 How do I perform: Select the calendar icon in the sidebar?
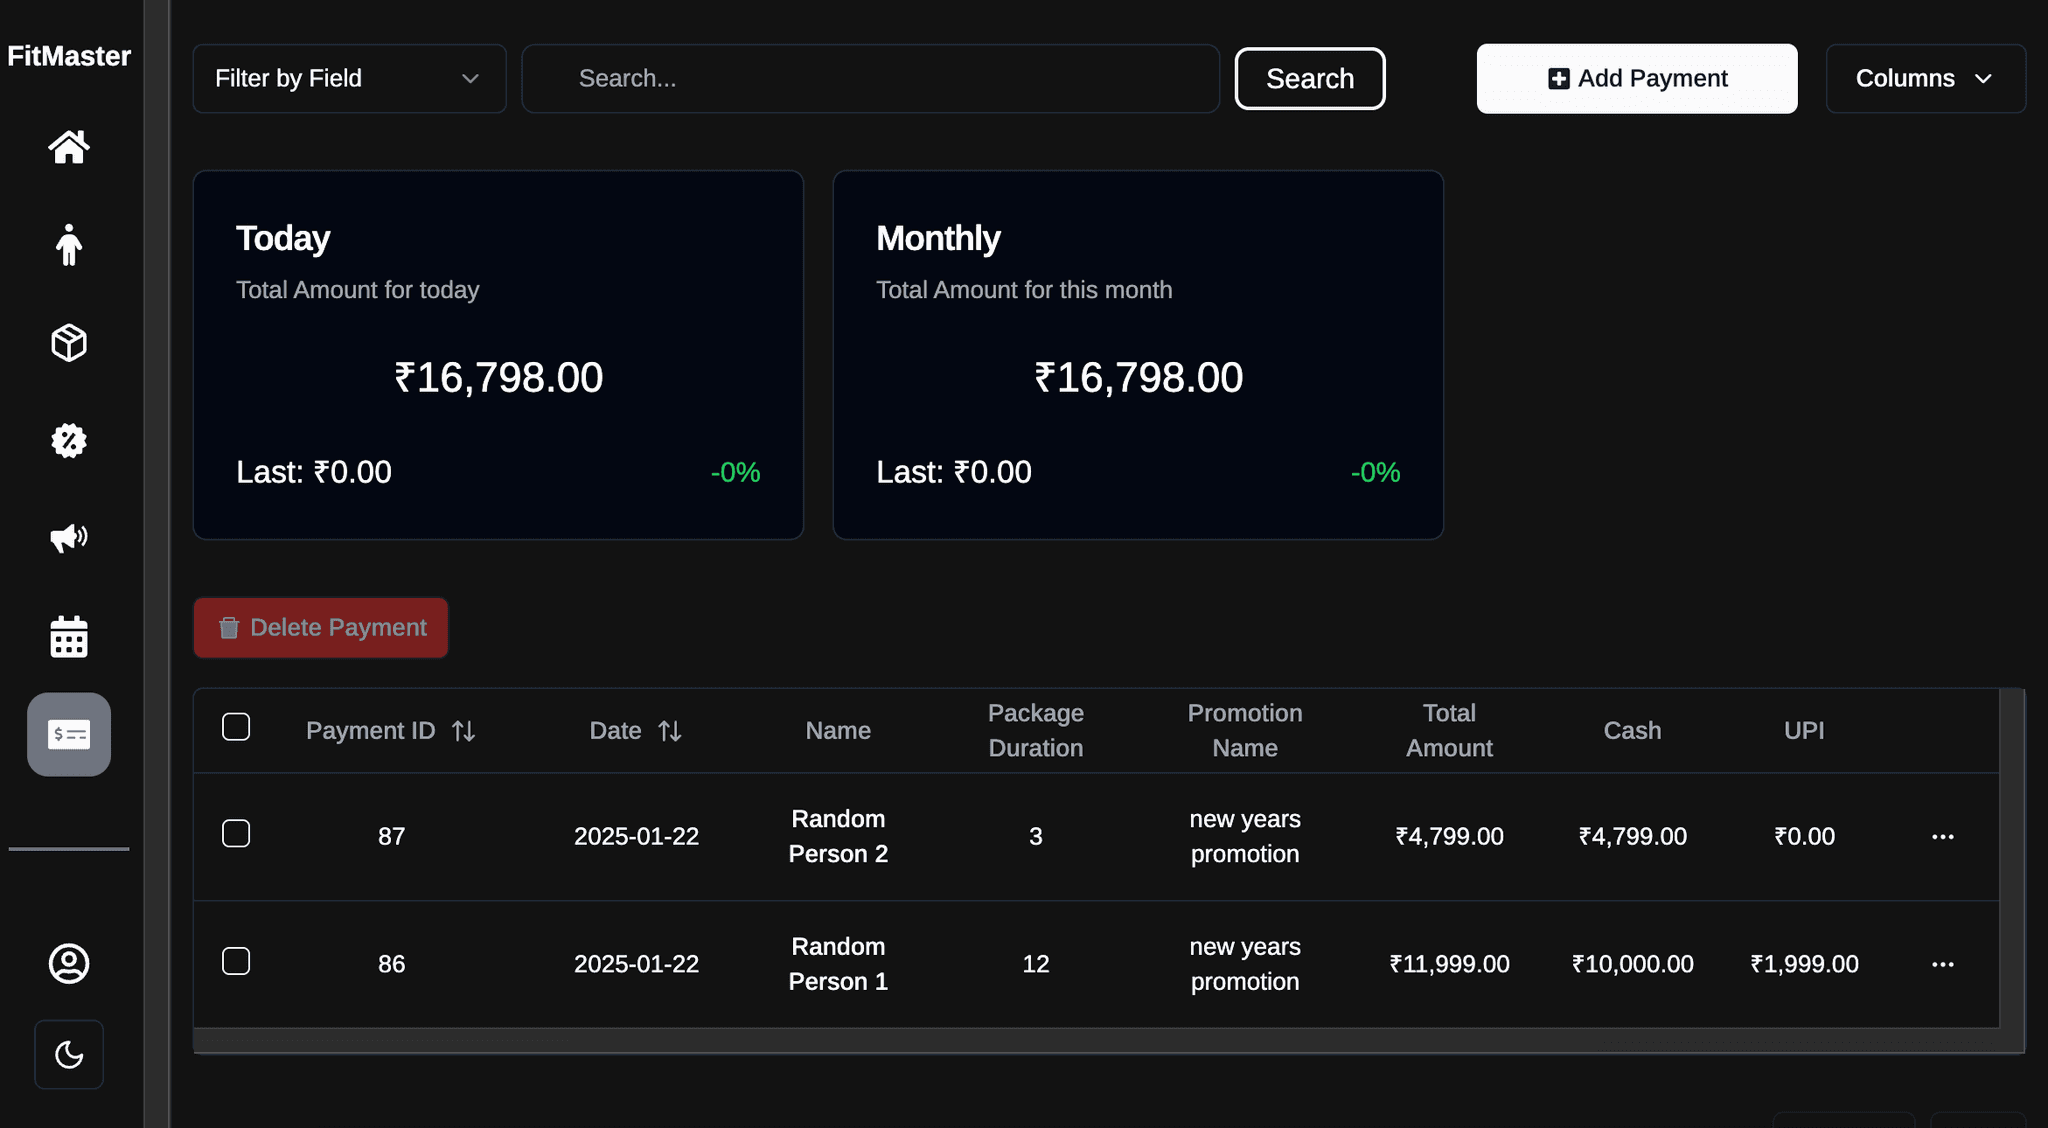click(x=68, y=636)
